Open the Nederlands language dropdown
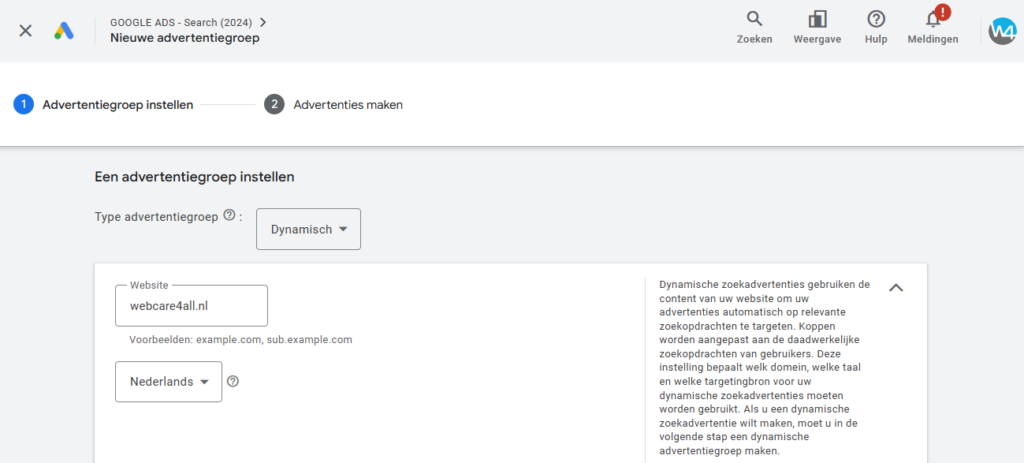Viewport: 1024px width, 463px height. (x=168, y=381)
